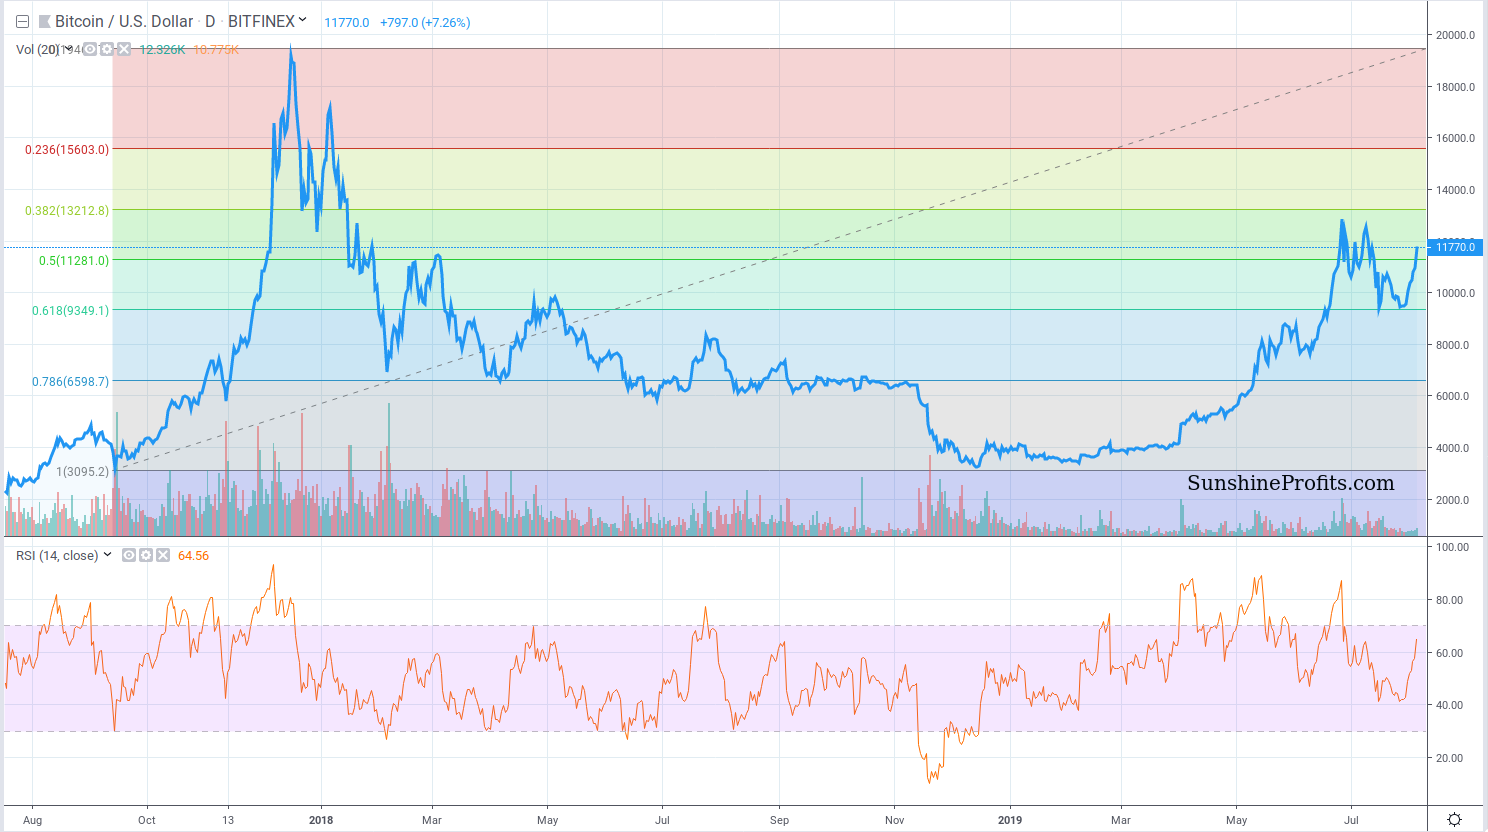Image resolution: width=1488 pixels, height=832 pixels.
Task: Click the Sep label on the time axis
Action: tap(779, 820)
